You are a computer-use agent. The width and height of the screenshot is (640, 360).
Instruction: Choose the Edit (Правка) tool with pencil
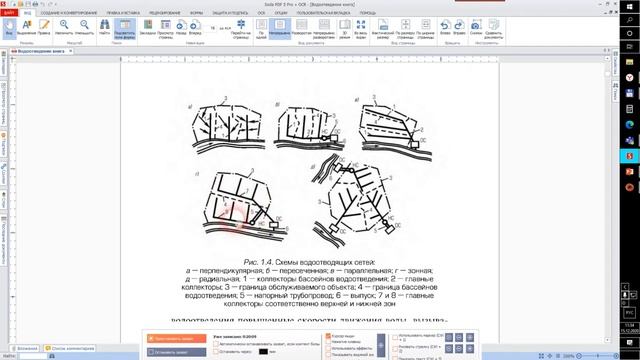pos(44,29)
